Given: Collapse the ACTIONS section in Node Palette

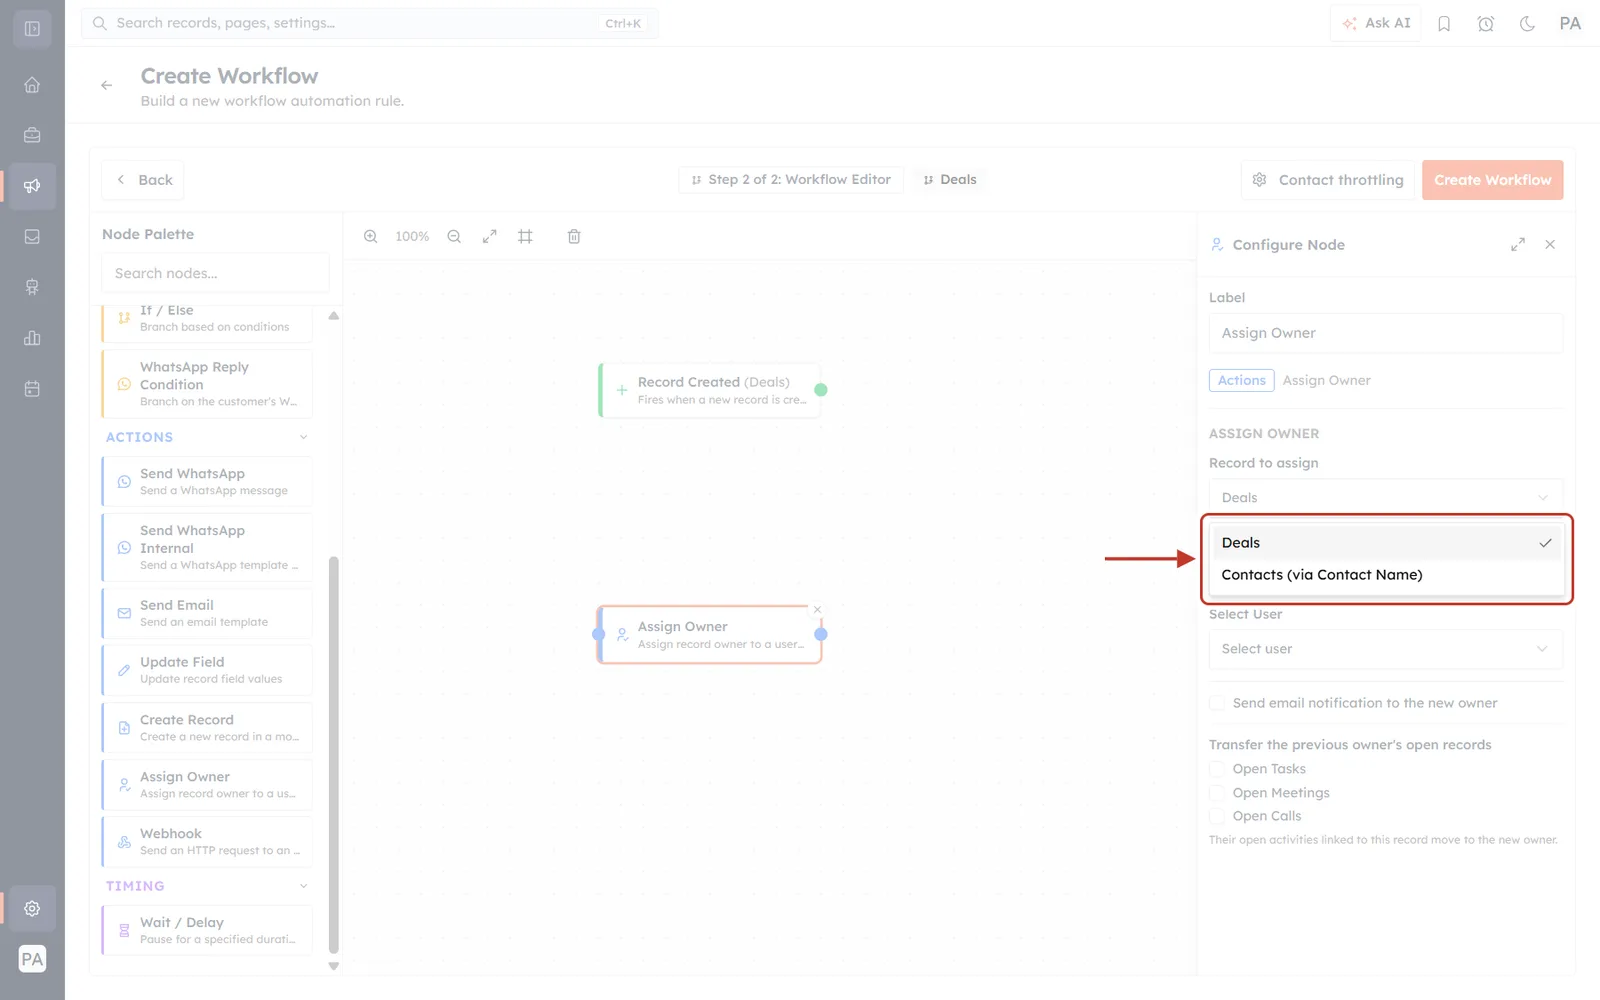Looking at the screenshot, I should tap(304, 437).
